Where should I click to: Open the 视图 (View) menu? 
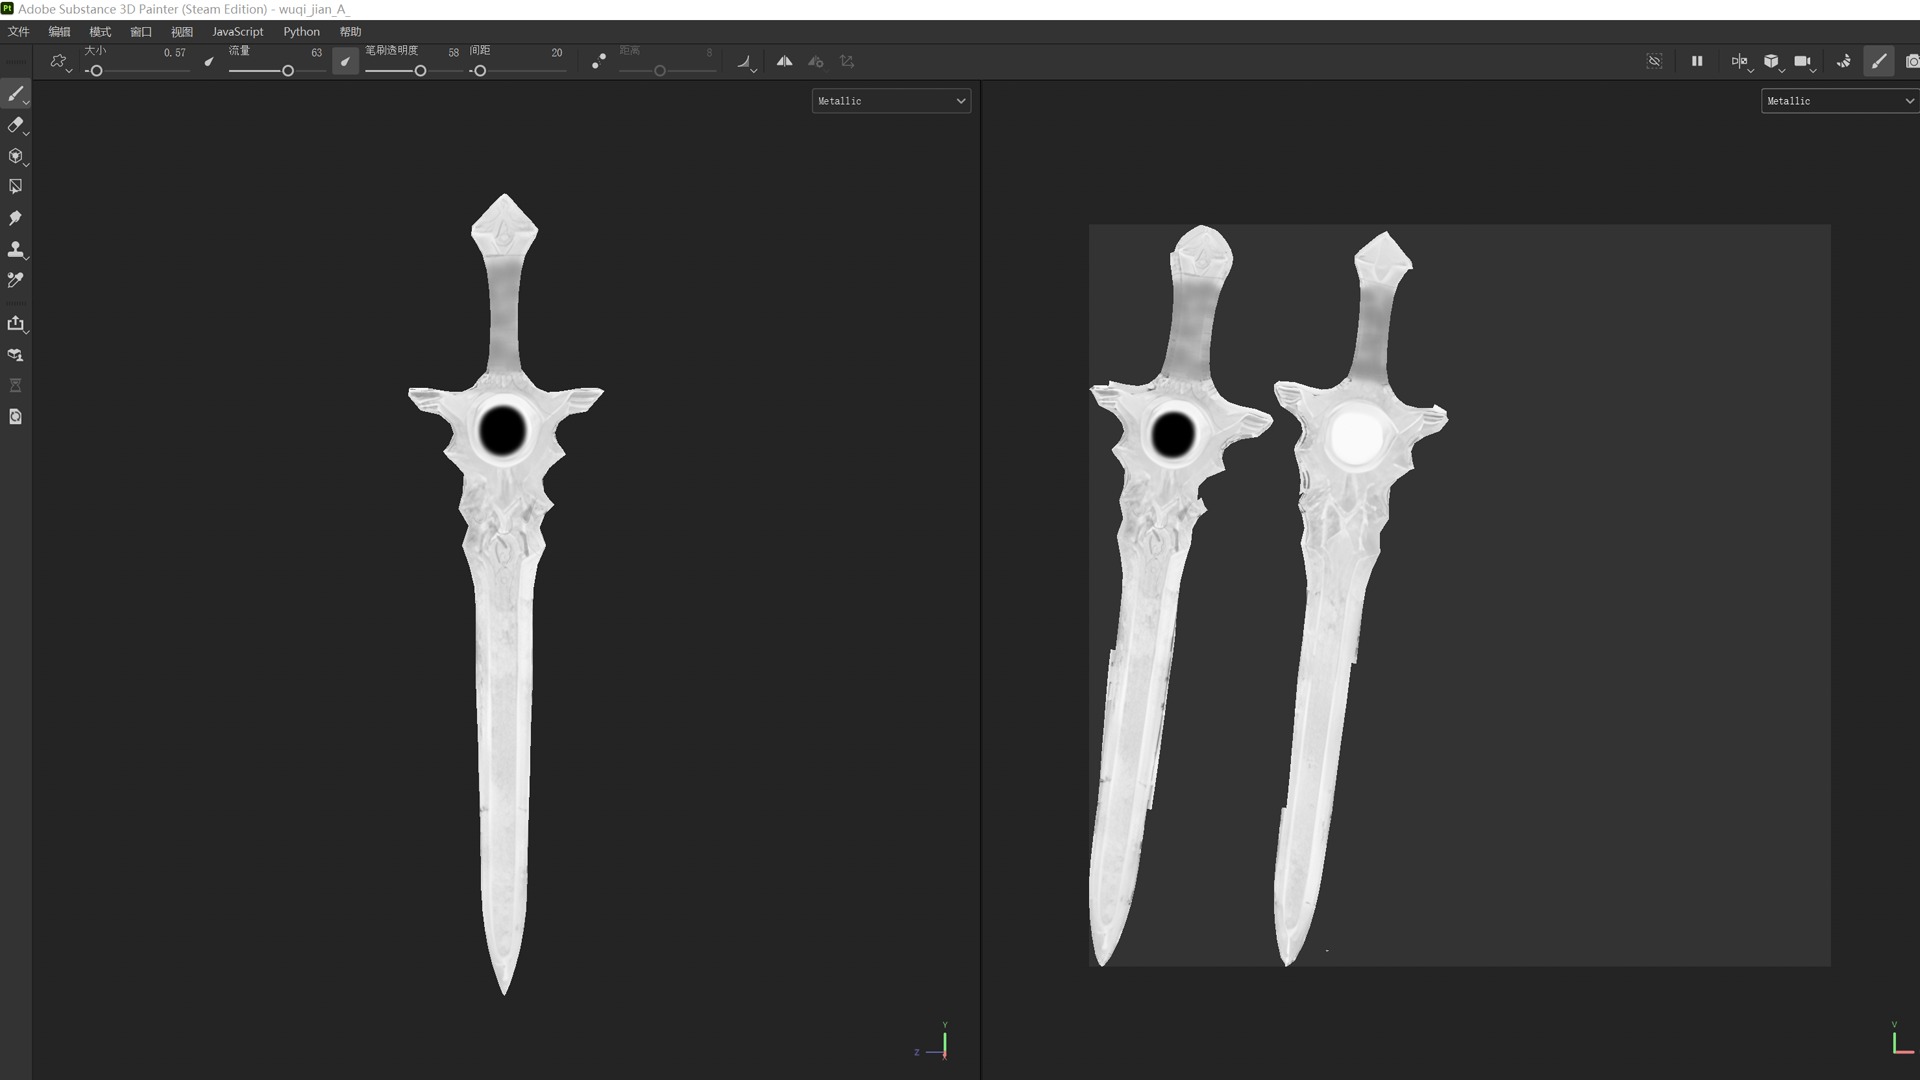[182, 32]
